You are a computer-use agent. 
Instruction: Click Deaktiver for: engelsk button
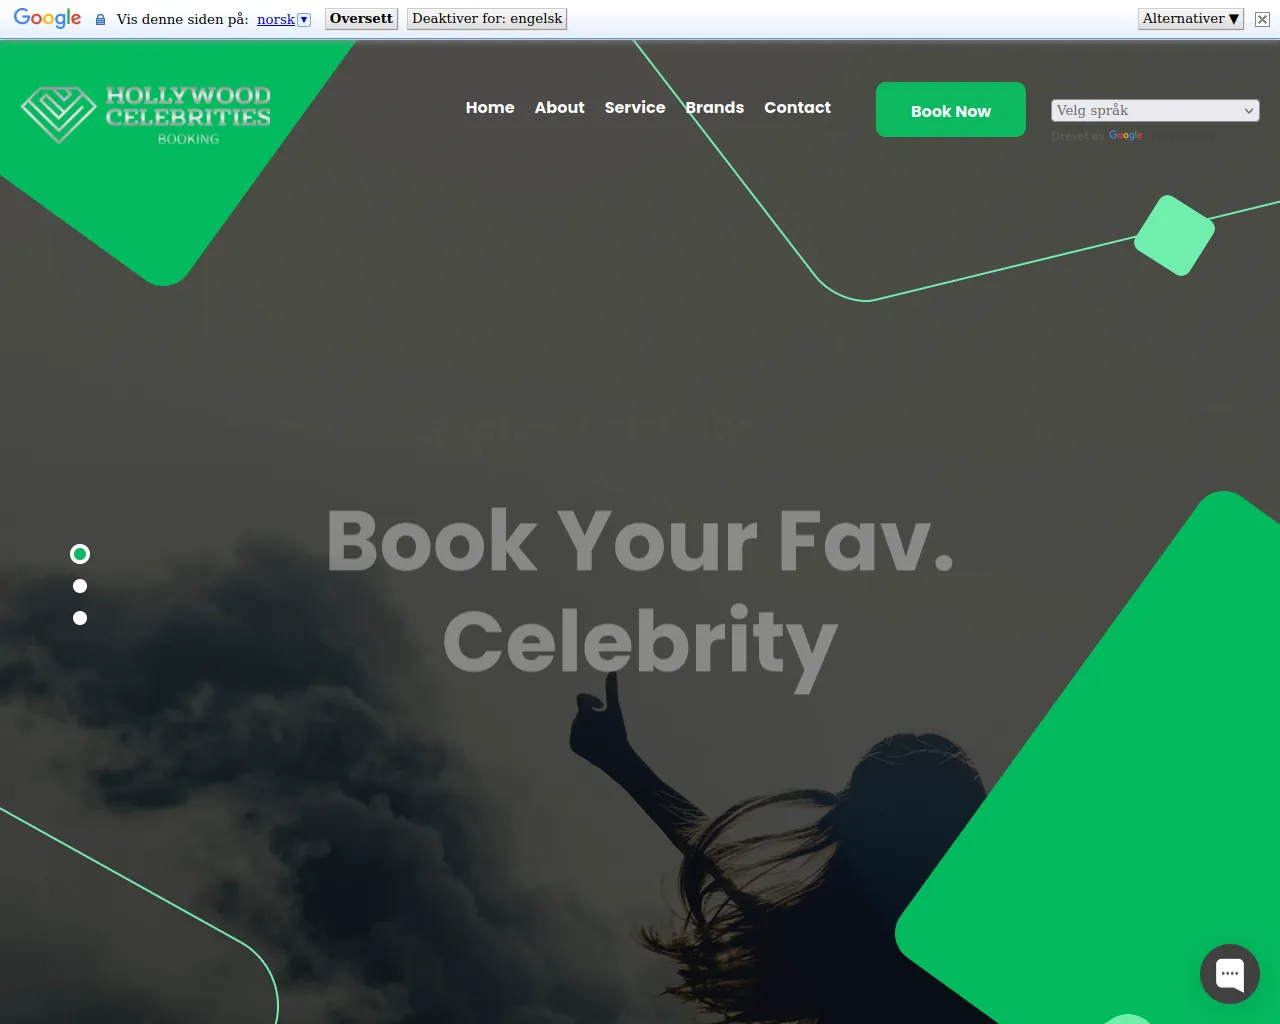click(x=487, y=19)
